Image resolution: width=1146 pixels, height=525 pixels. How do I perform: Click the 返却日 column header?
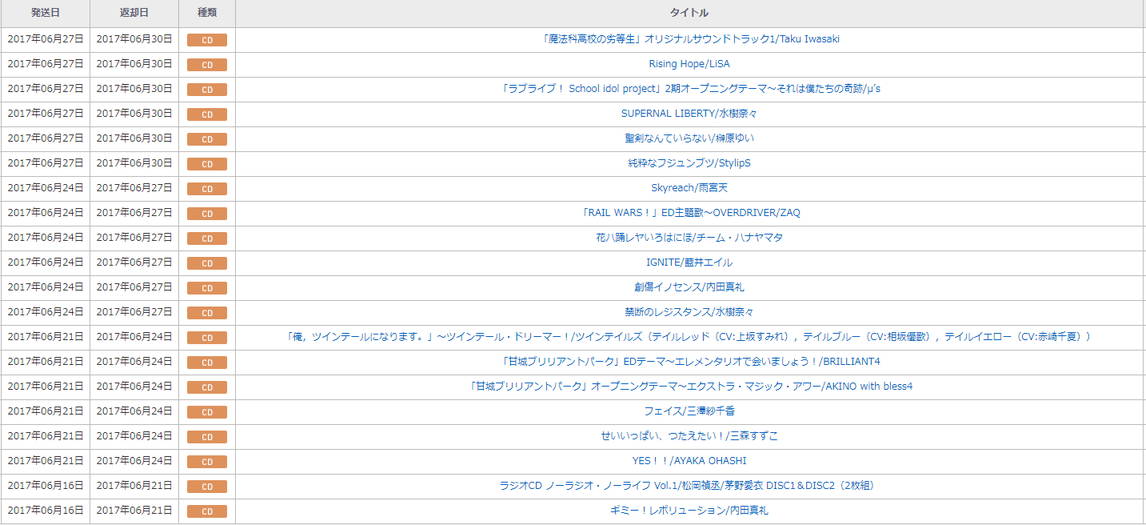(134, 13)
